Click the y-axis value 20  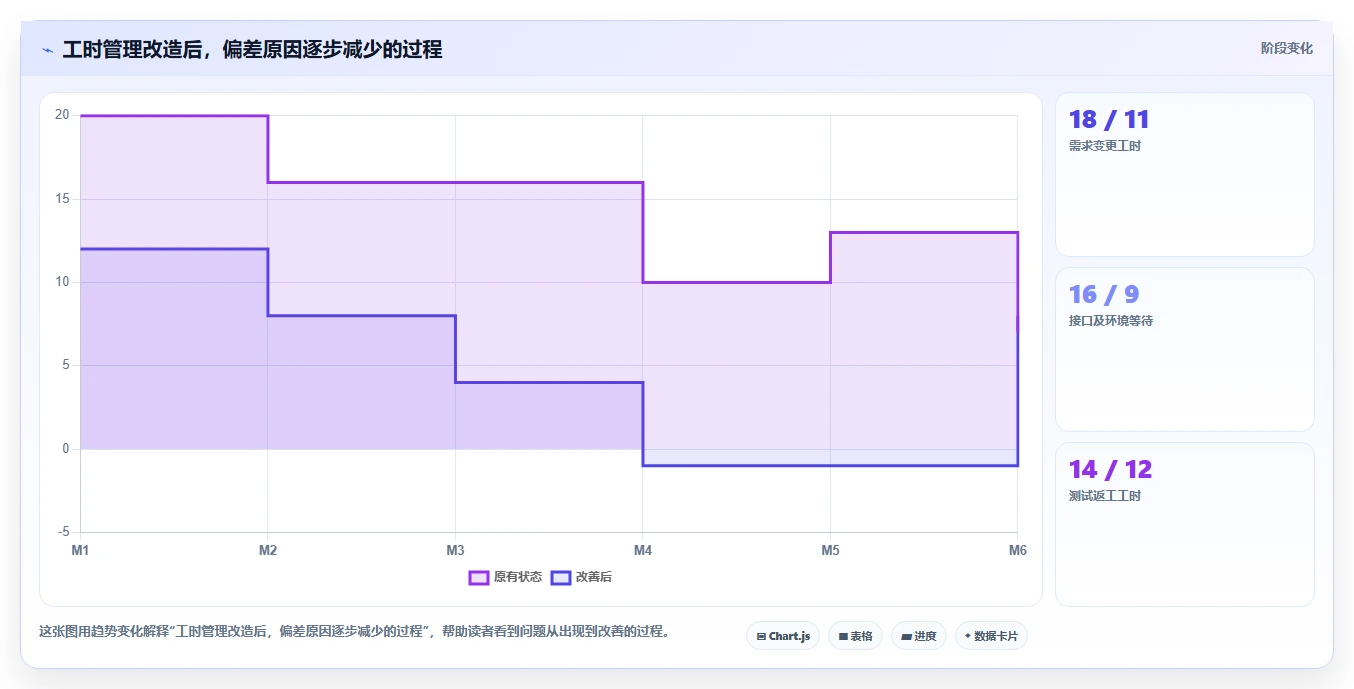click(x=62, y=115)
